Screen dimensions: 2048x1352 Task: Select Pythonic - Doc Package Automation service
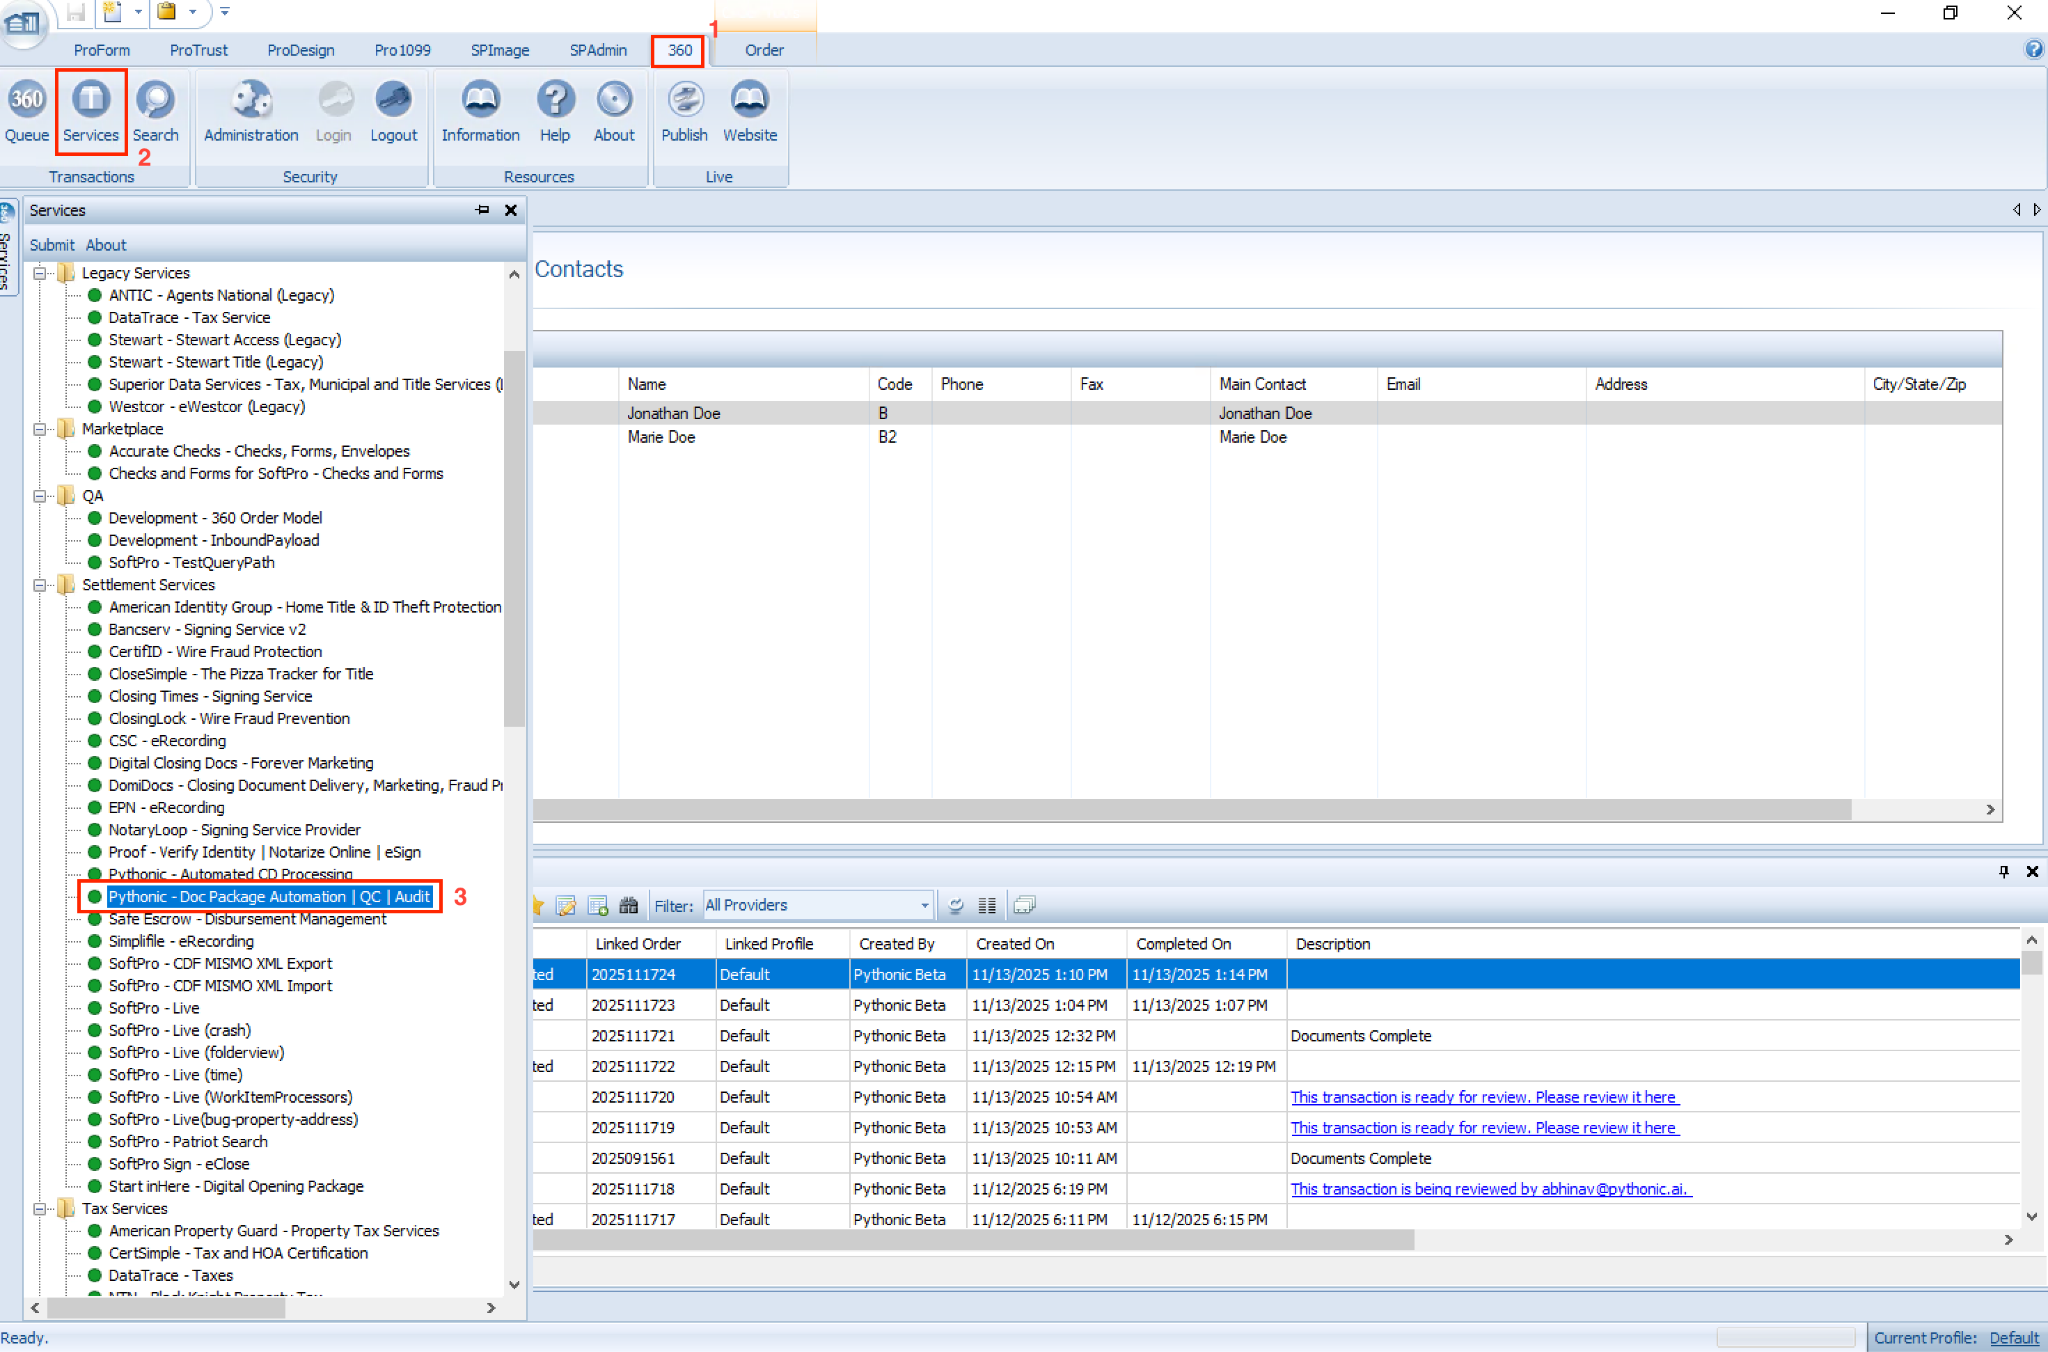click(269, 897)
